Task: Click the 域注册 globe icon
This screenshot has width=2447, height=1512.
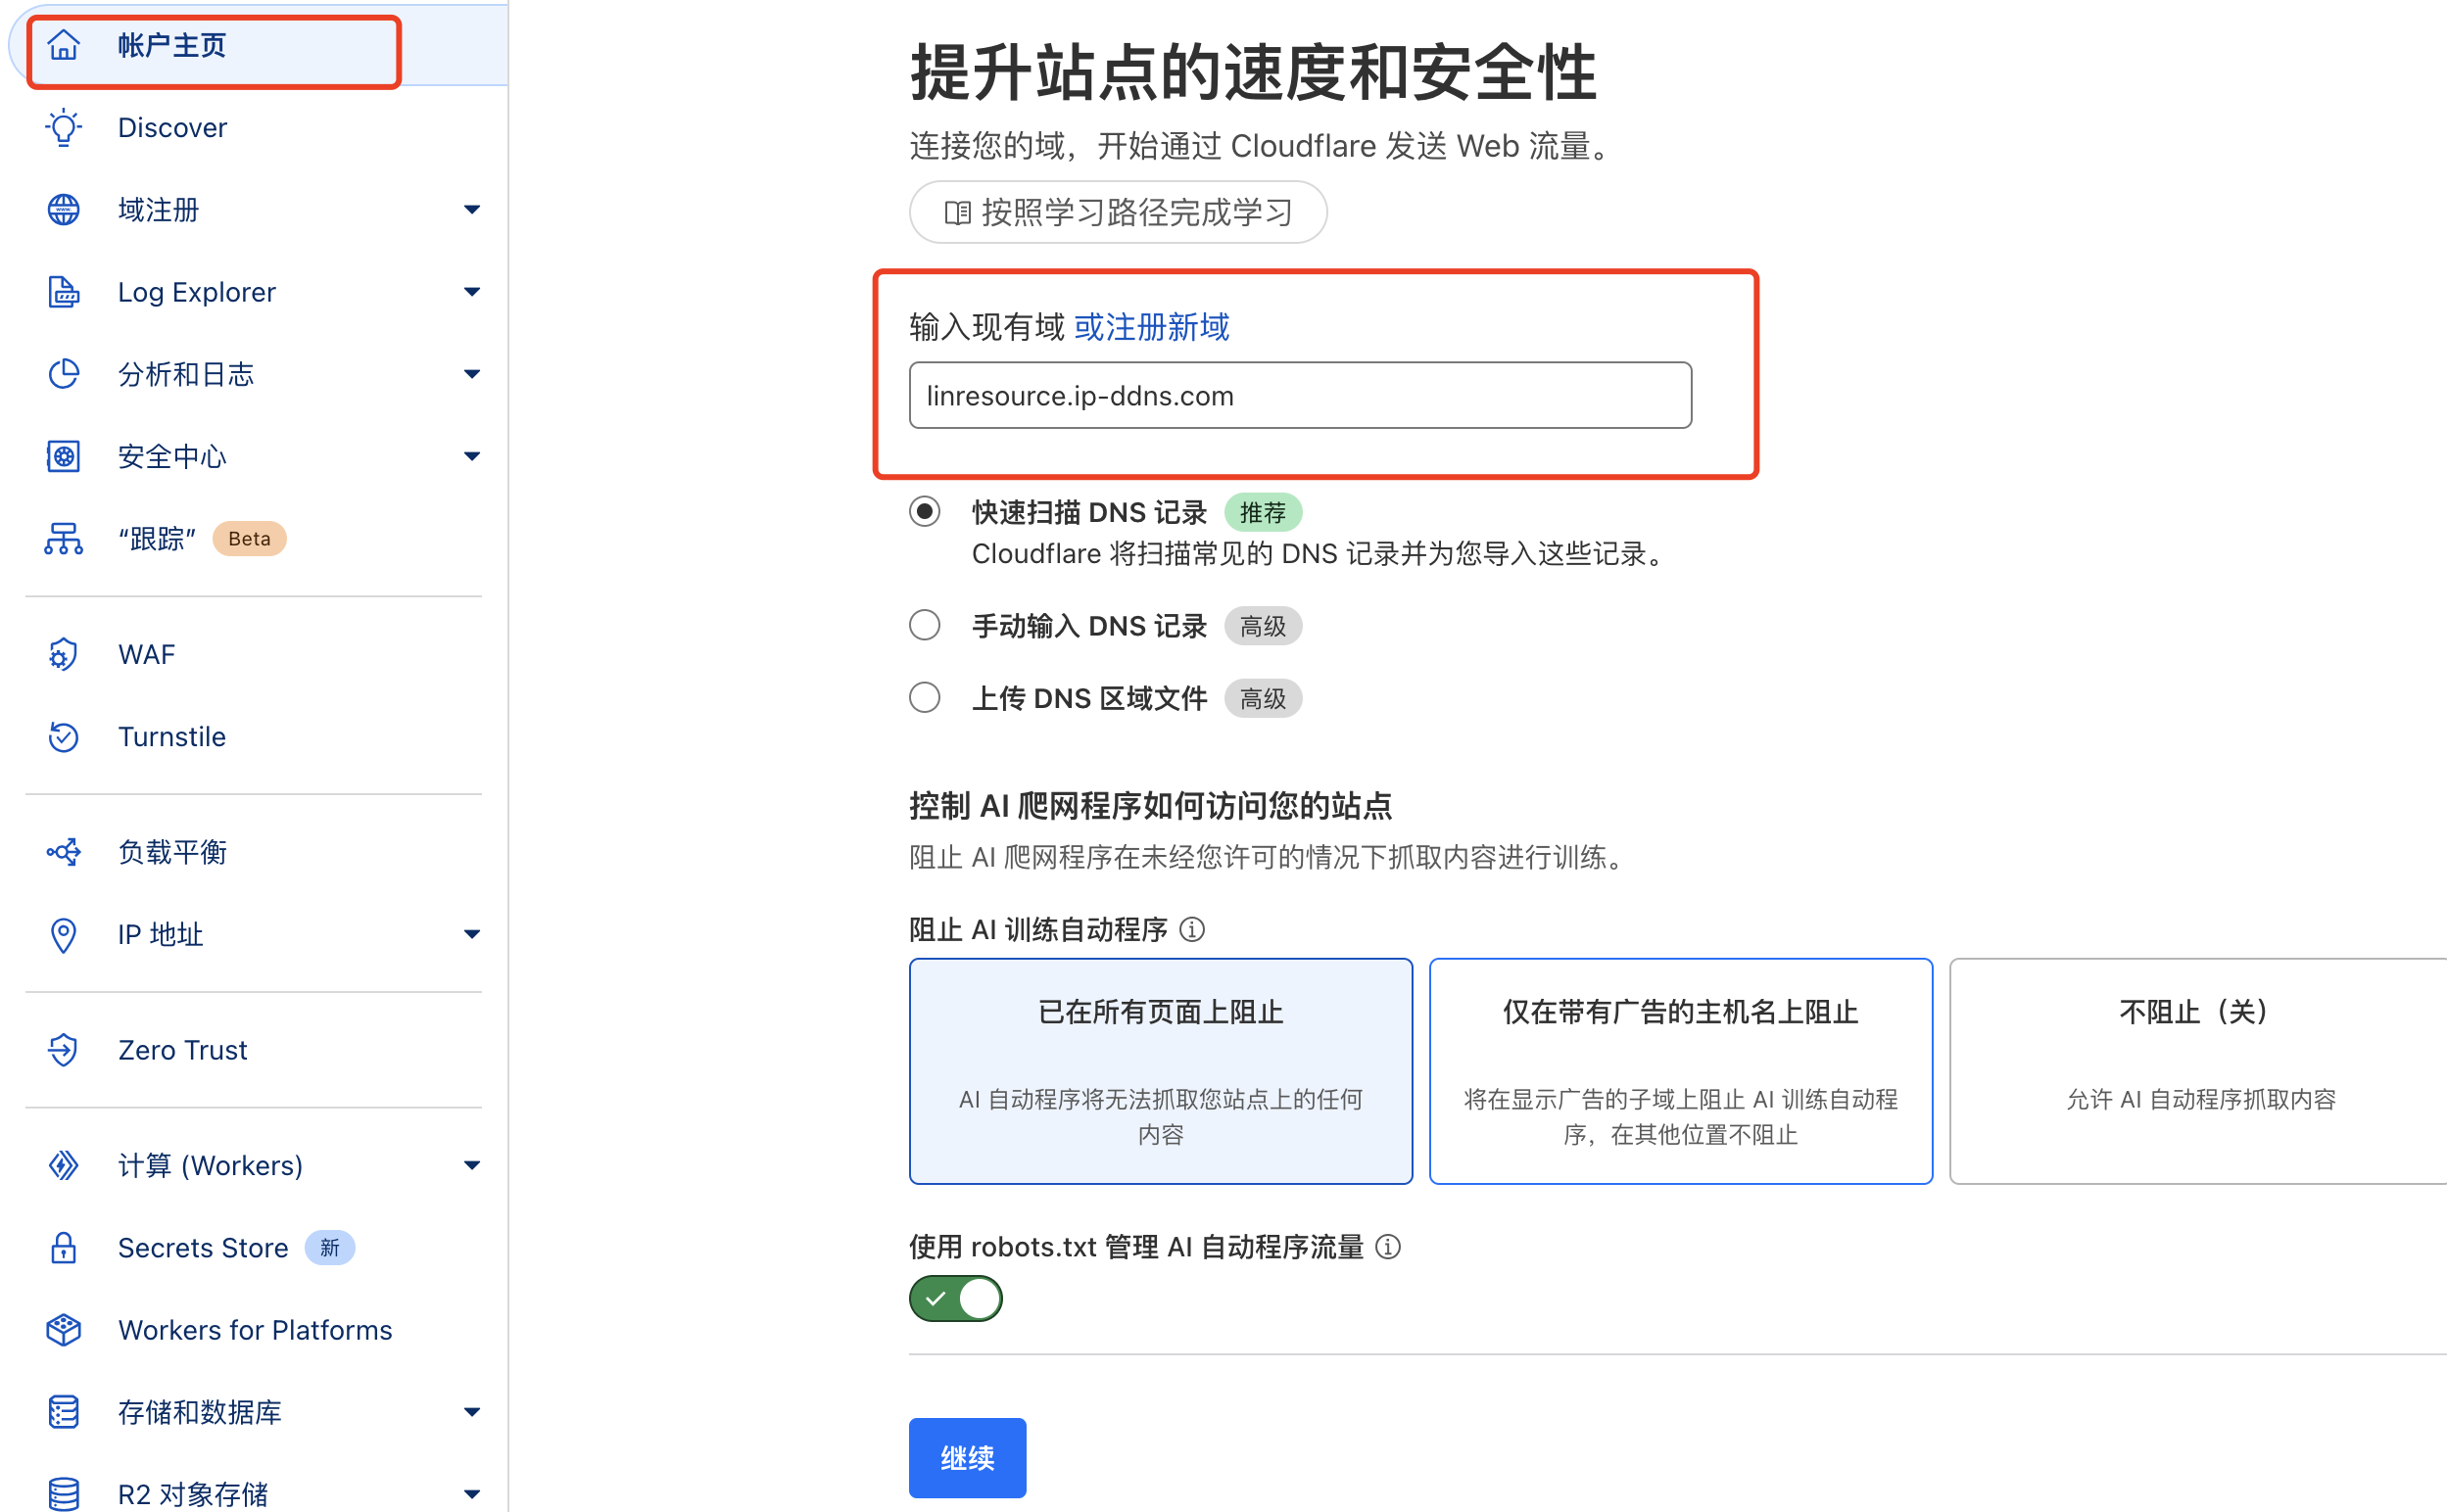Action: point(63,210)
